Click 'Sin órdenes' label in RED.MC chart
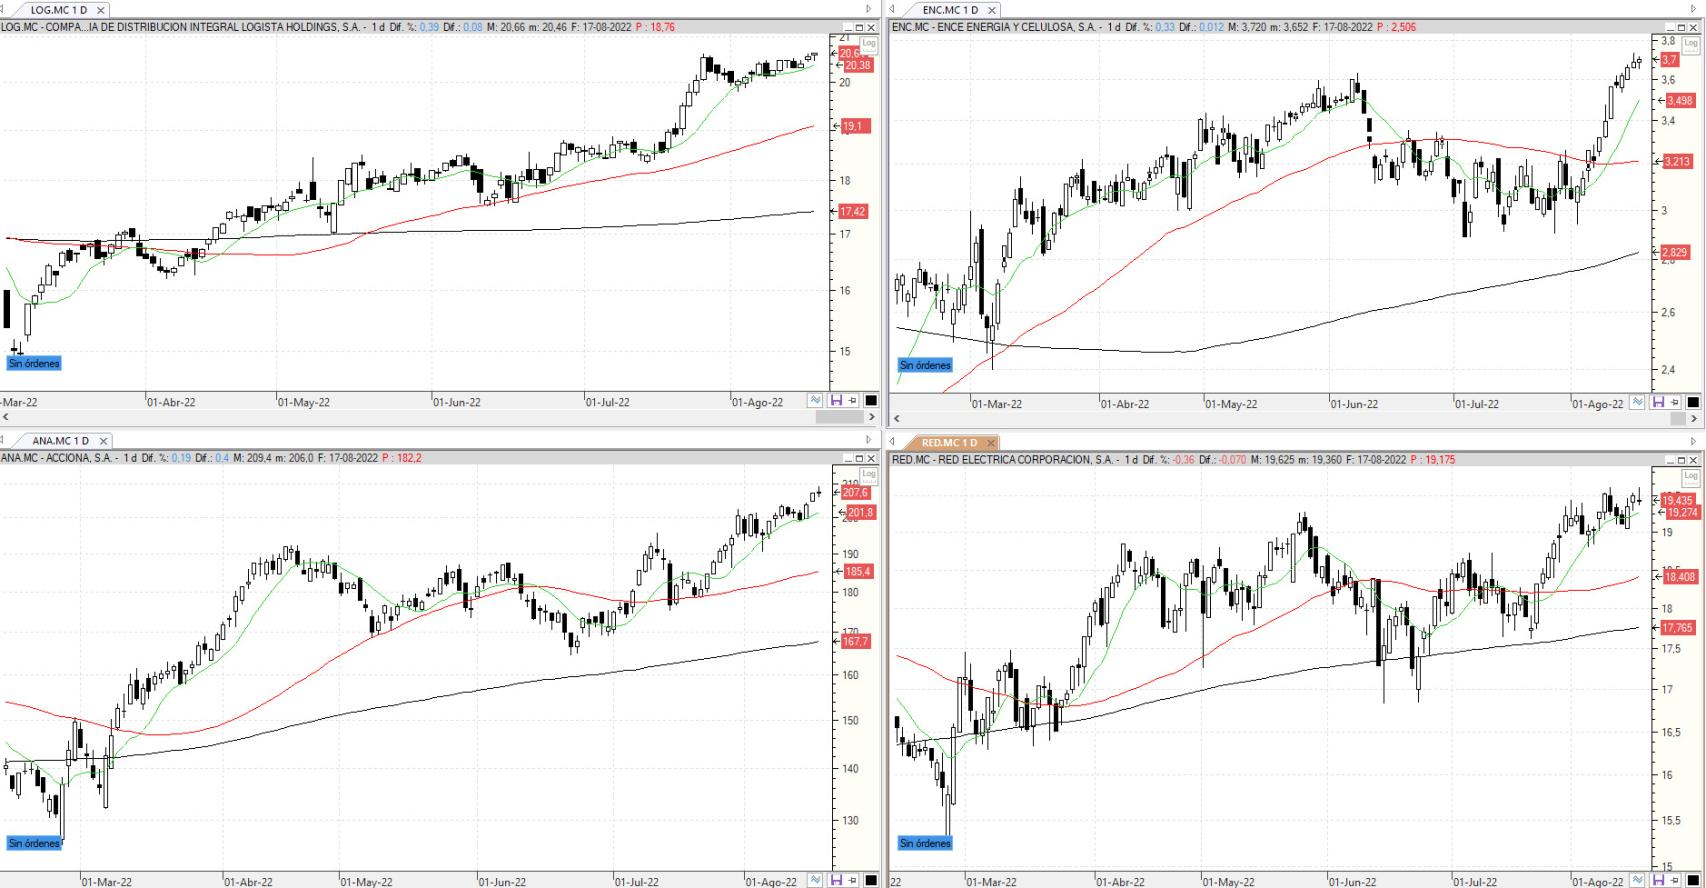The image size is (1706, 888). pyautogui.click(x=925, y=844)
